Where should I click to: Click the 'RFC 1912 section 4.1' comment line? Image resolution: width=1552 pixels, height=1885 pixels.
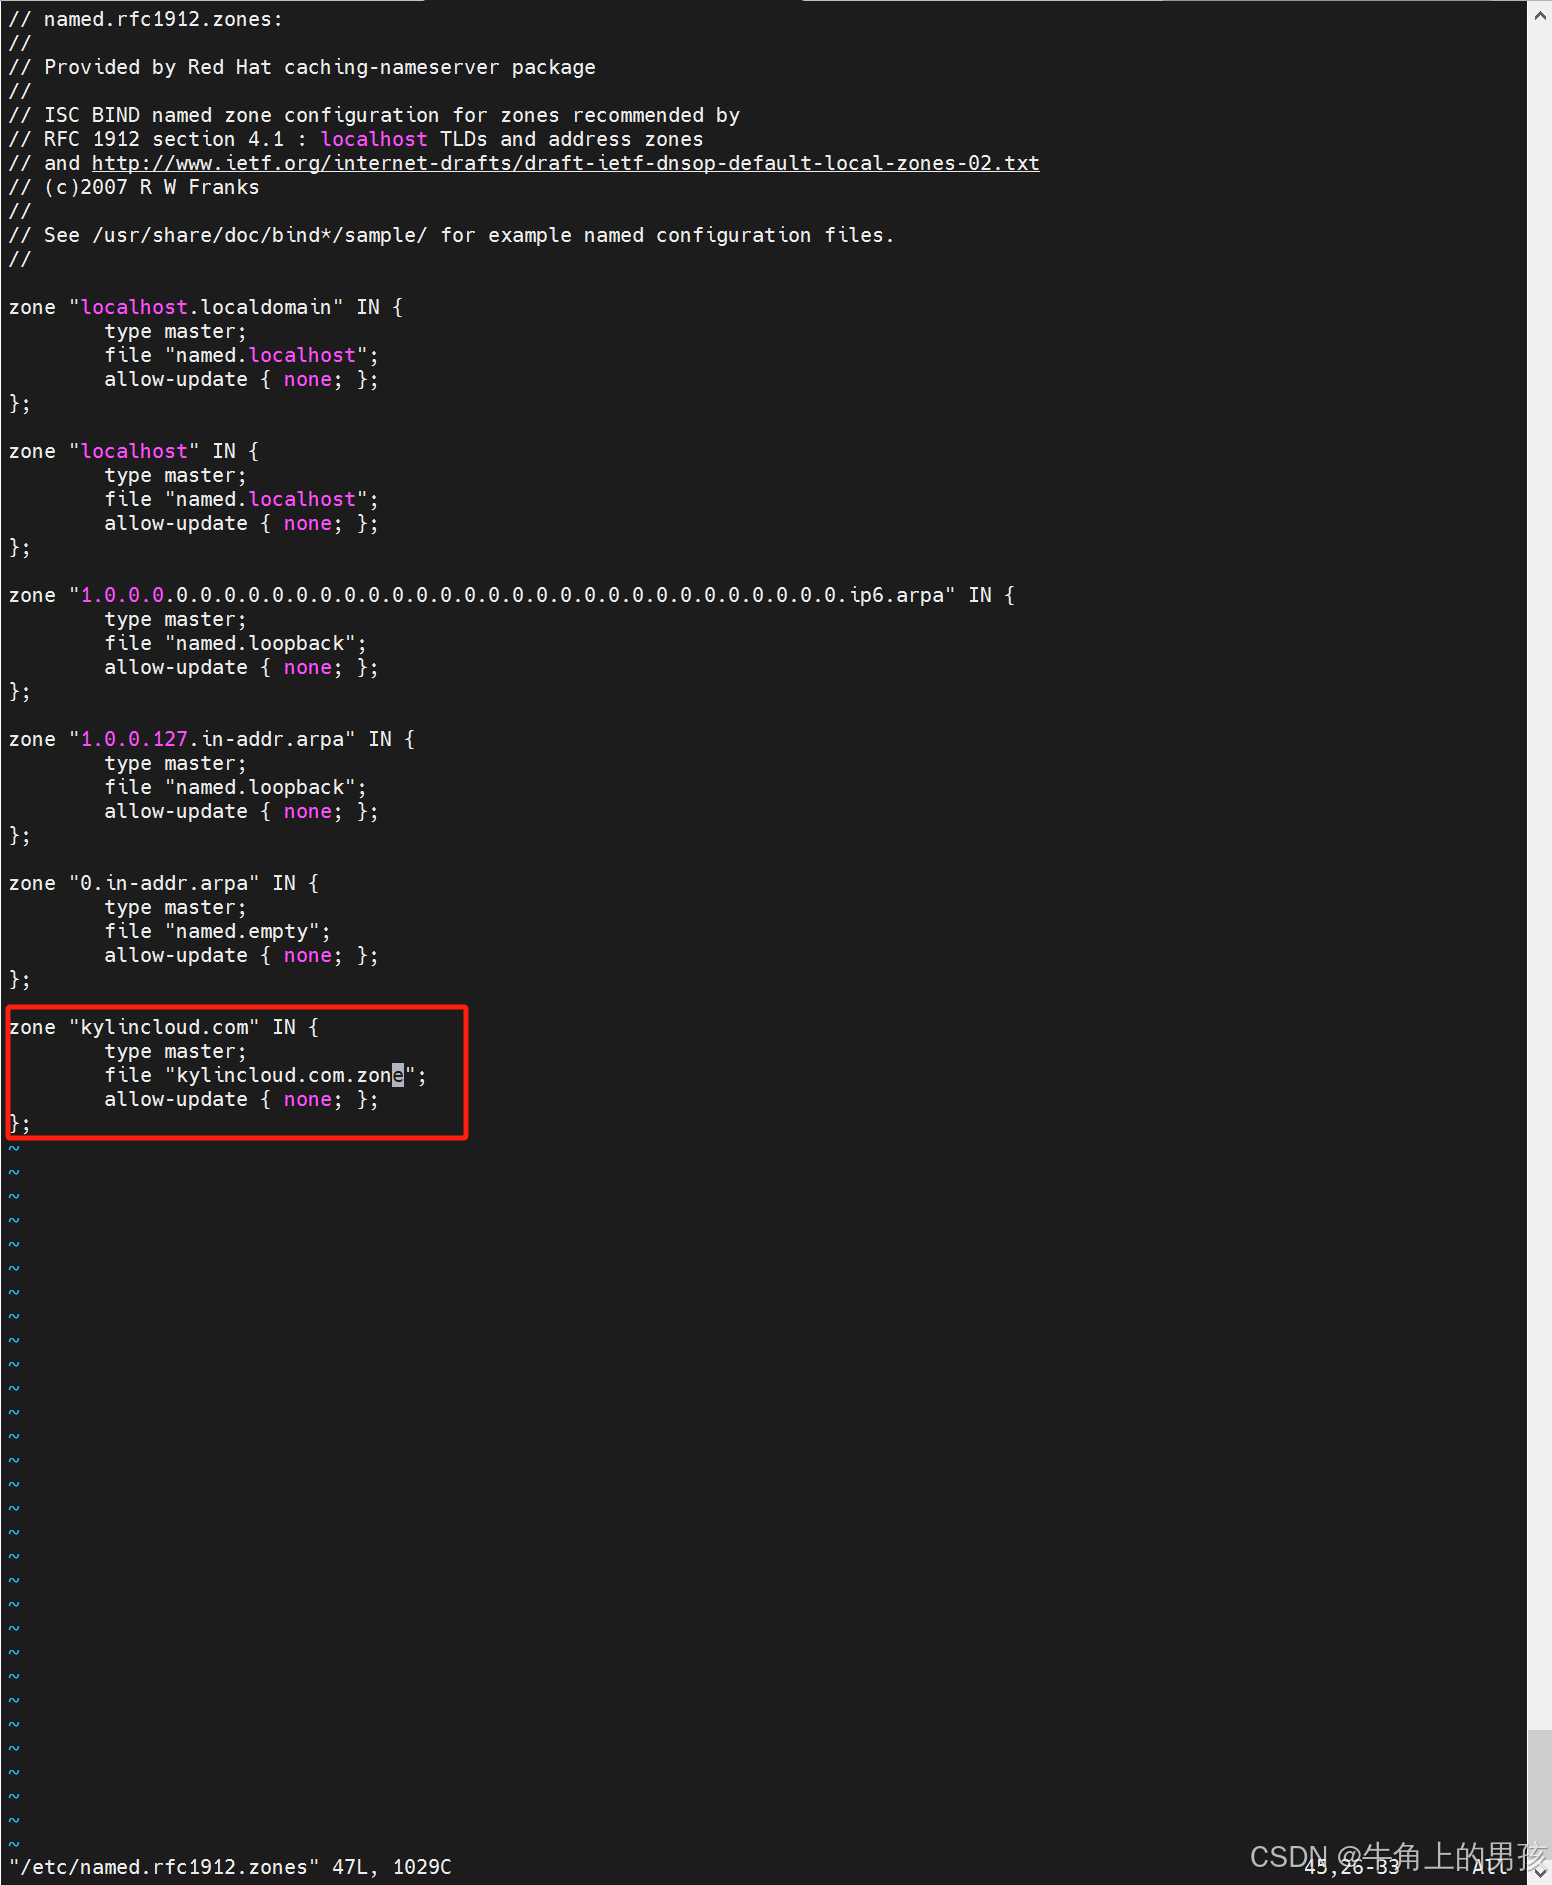pos(356,139)
